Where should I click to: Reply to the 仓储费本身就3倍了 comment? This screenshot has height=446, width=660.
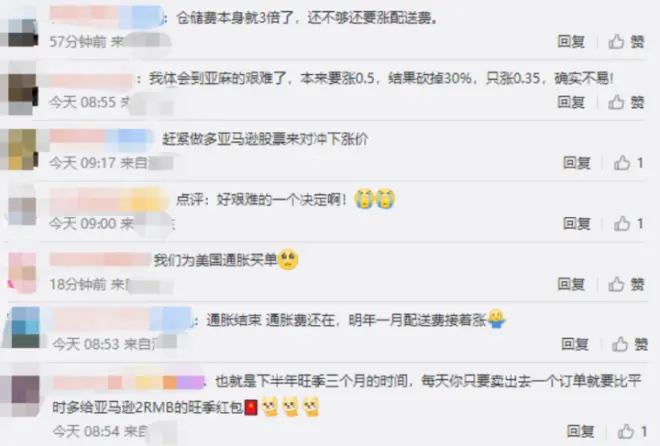571,42
